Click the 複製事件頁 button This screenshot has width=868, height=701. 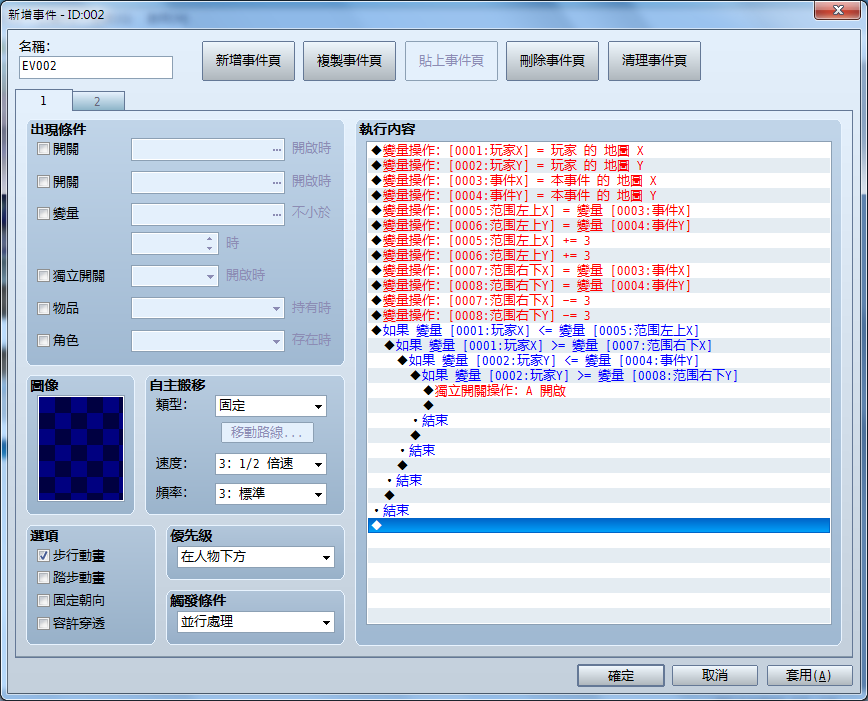pos(349,61)
